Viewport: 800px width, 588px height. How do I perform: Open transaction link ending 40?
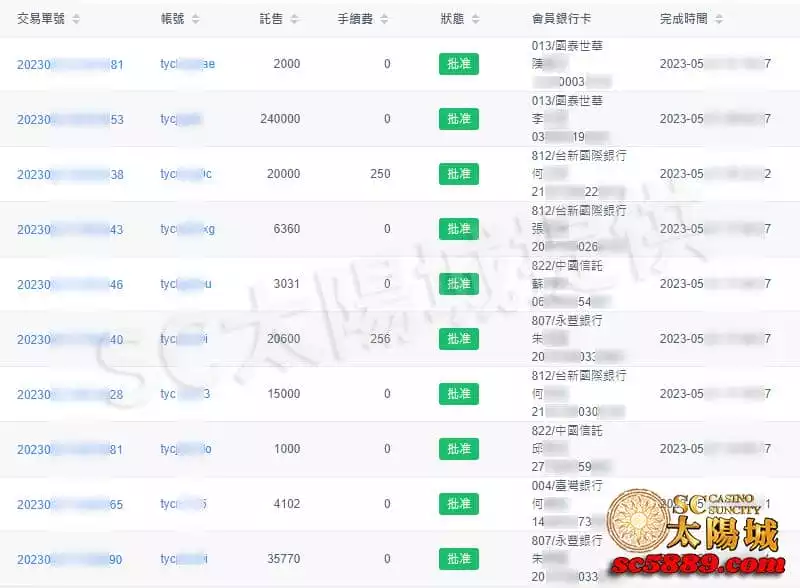[70, 339]
